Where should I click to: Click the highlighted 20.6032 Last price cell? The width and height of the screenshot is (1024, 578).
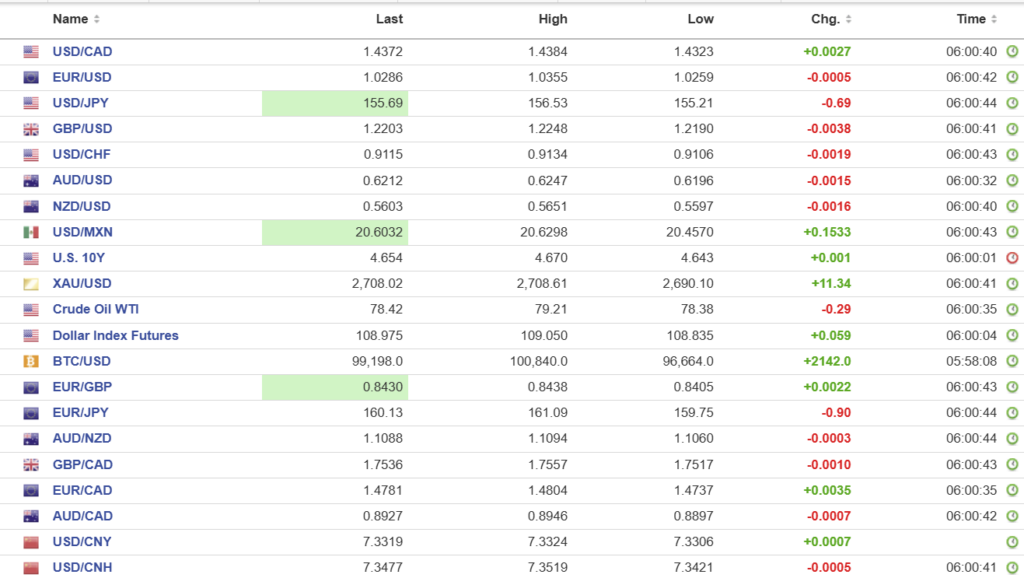335,232
